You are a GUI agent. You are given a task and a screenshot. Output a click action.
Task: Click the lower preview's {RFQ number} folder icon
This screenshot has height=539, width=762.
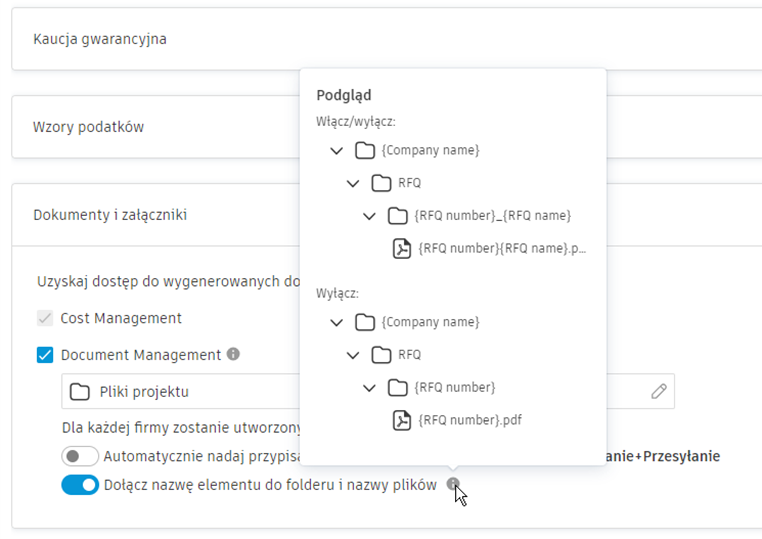click(x=397, y=387)
